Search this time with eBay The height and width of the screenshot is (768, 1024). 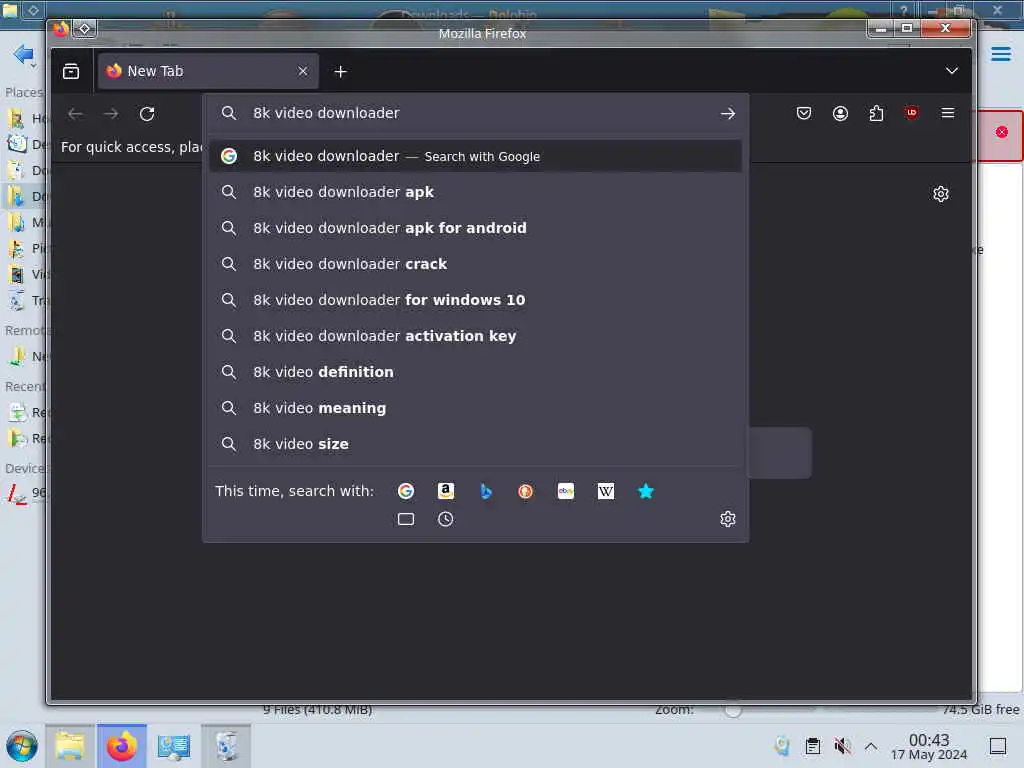(x=566, y=491)
